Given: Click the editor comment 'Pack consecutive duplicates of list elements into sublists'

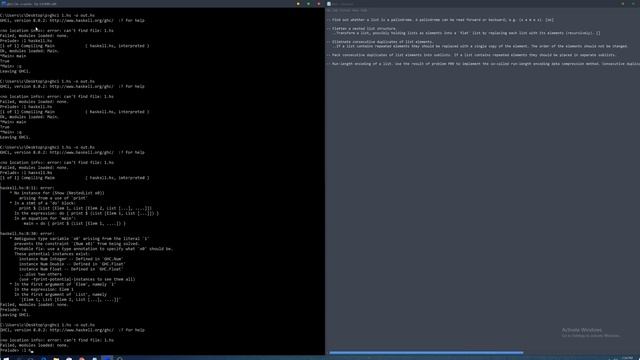Looking at the screenshot, I should pos(472,55).
